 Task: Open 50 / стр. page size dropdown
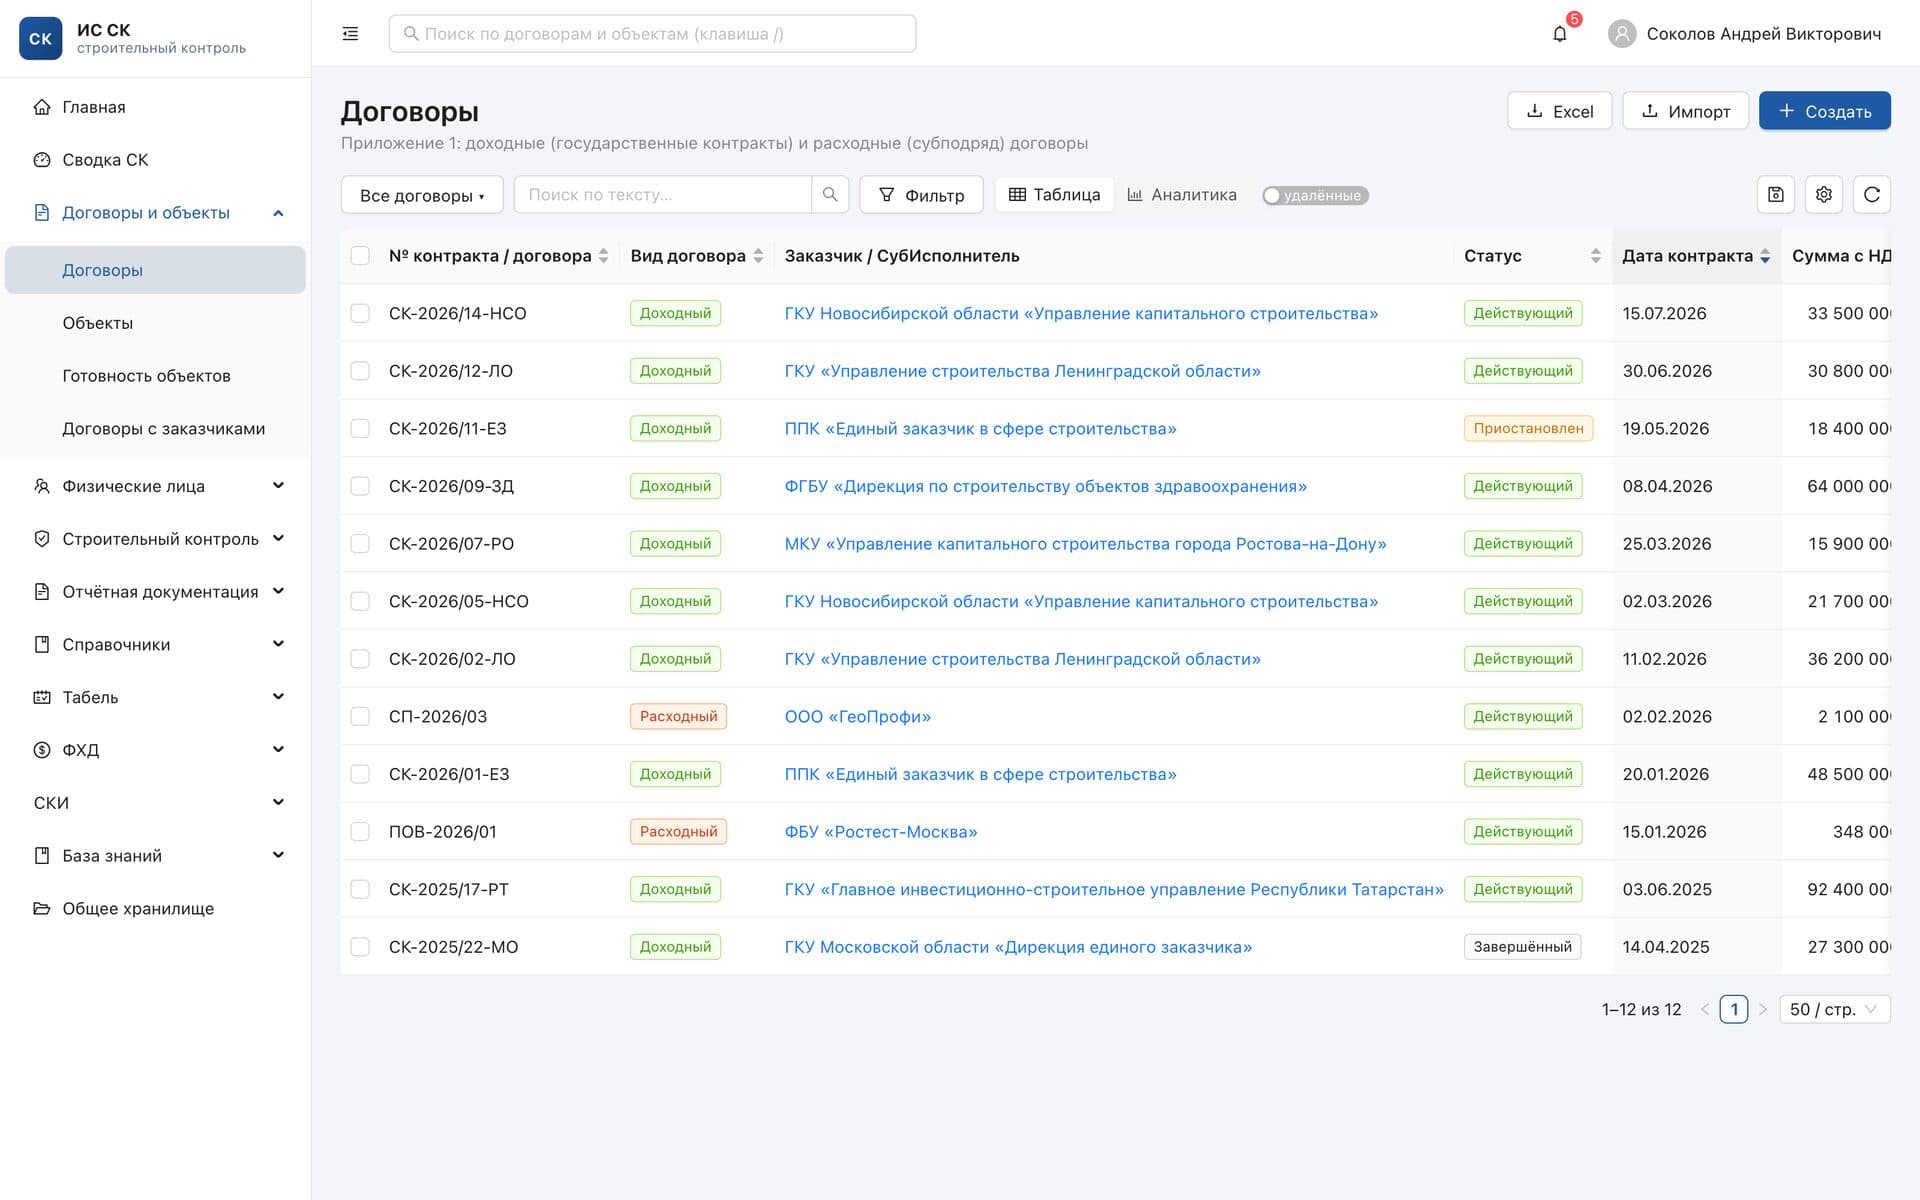[1835, 1009]
